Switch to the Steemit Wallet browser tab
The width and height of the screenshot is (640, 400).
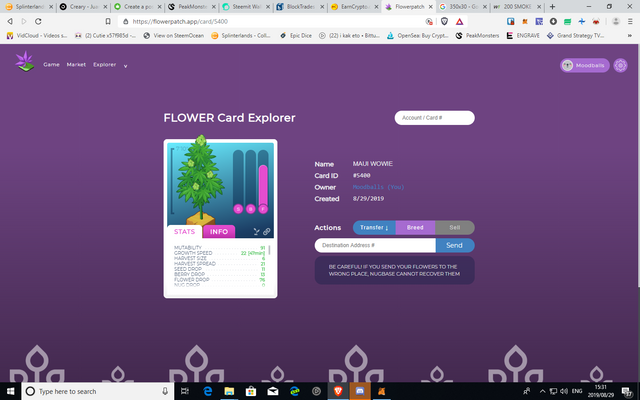(x=246, y=7)
